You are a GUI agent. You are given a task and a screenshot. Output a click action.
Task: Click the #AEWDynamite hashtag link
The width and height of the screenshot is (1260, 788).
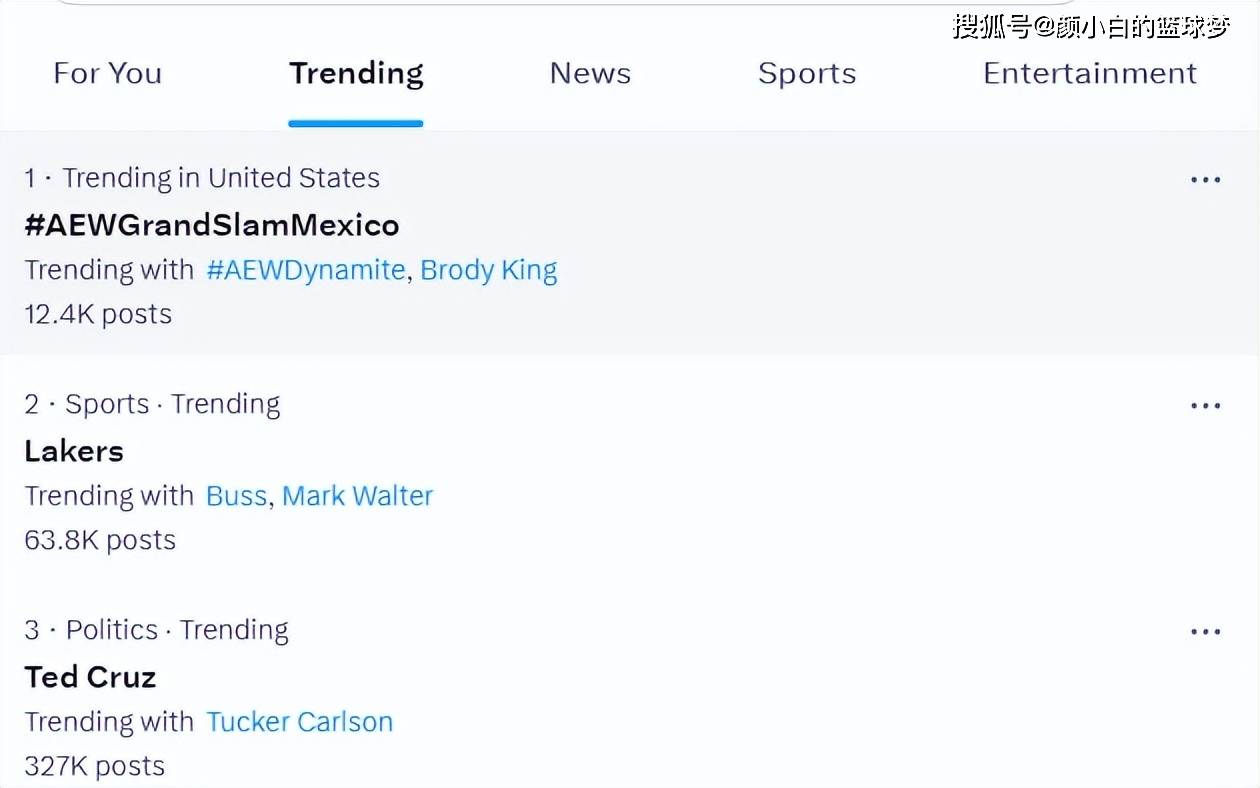(x=306, y=270)
